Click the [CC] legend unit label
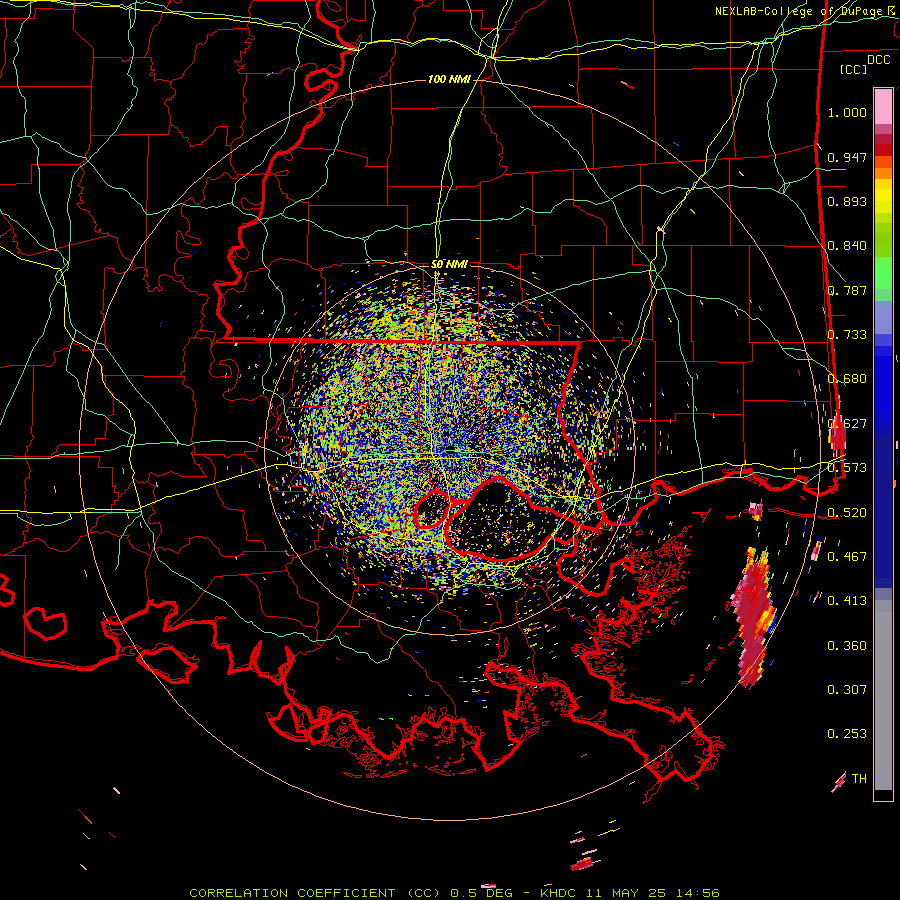 coord(854,69)
